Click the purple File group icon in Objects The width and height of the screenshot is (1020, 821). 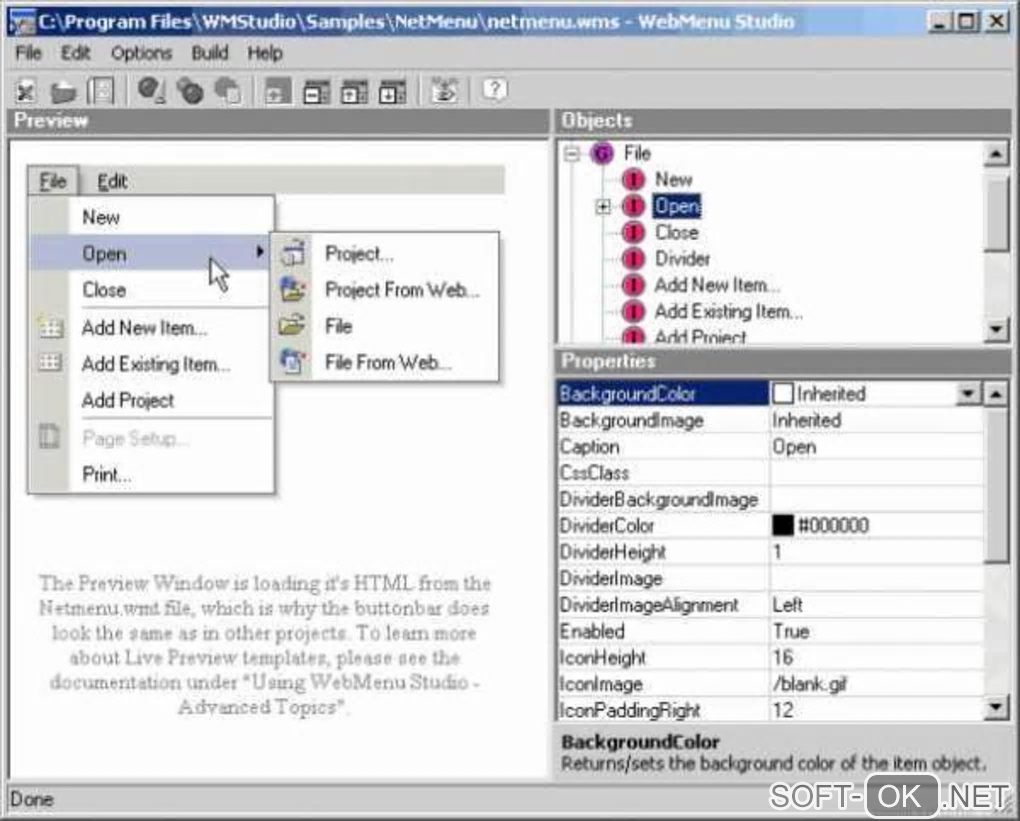602,154
